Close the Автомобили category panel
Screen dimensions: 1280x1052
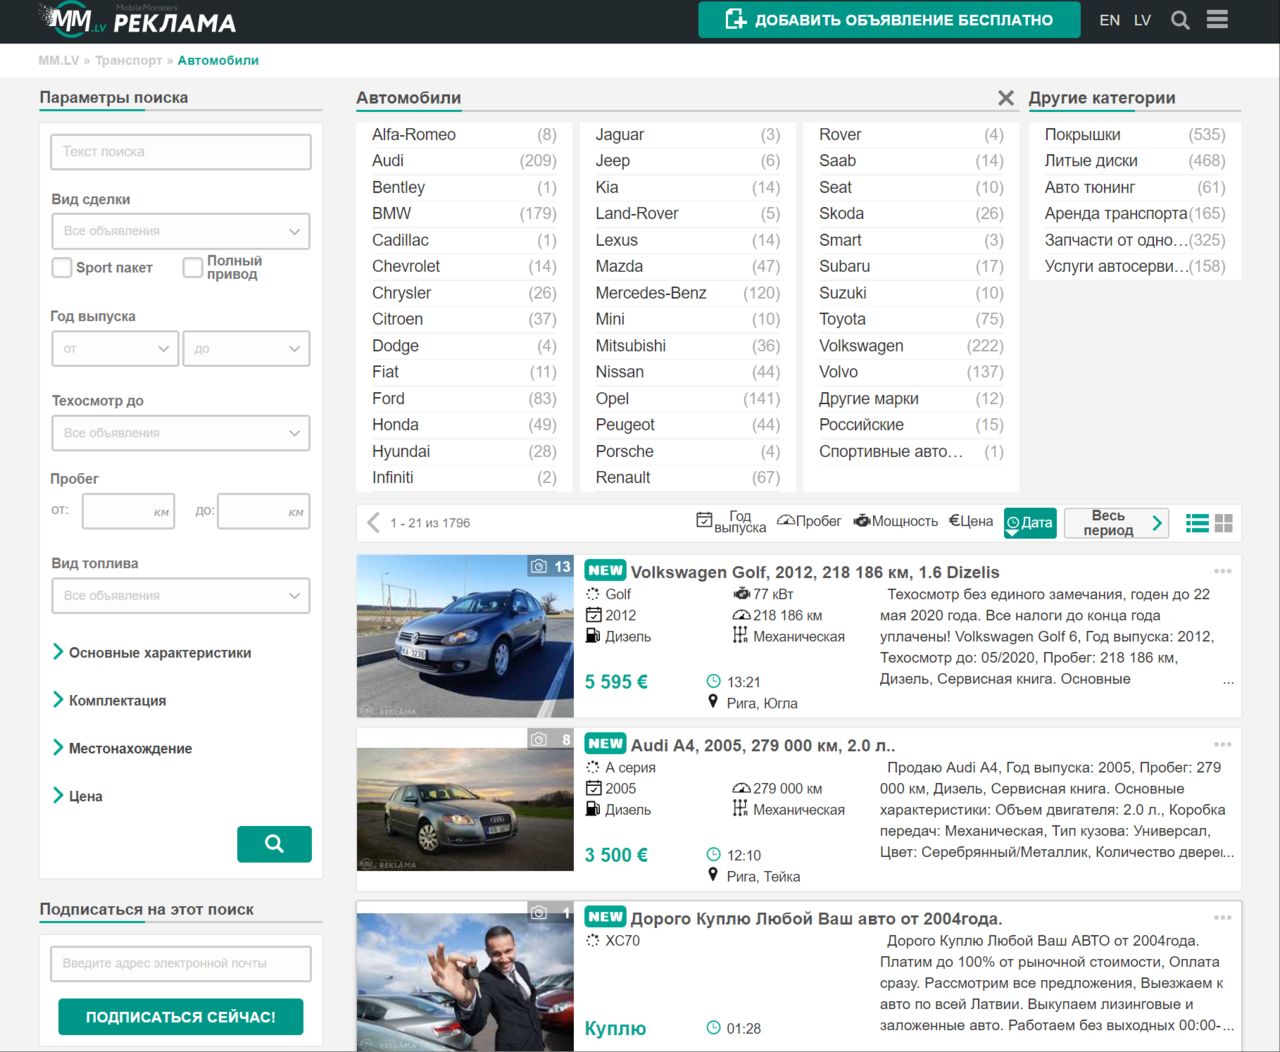(1005, 98)
